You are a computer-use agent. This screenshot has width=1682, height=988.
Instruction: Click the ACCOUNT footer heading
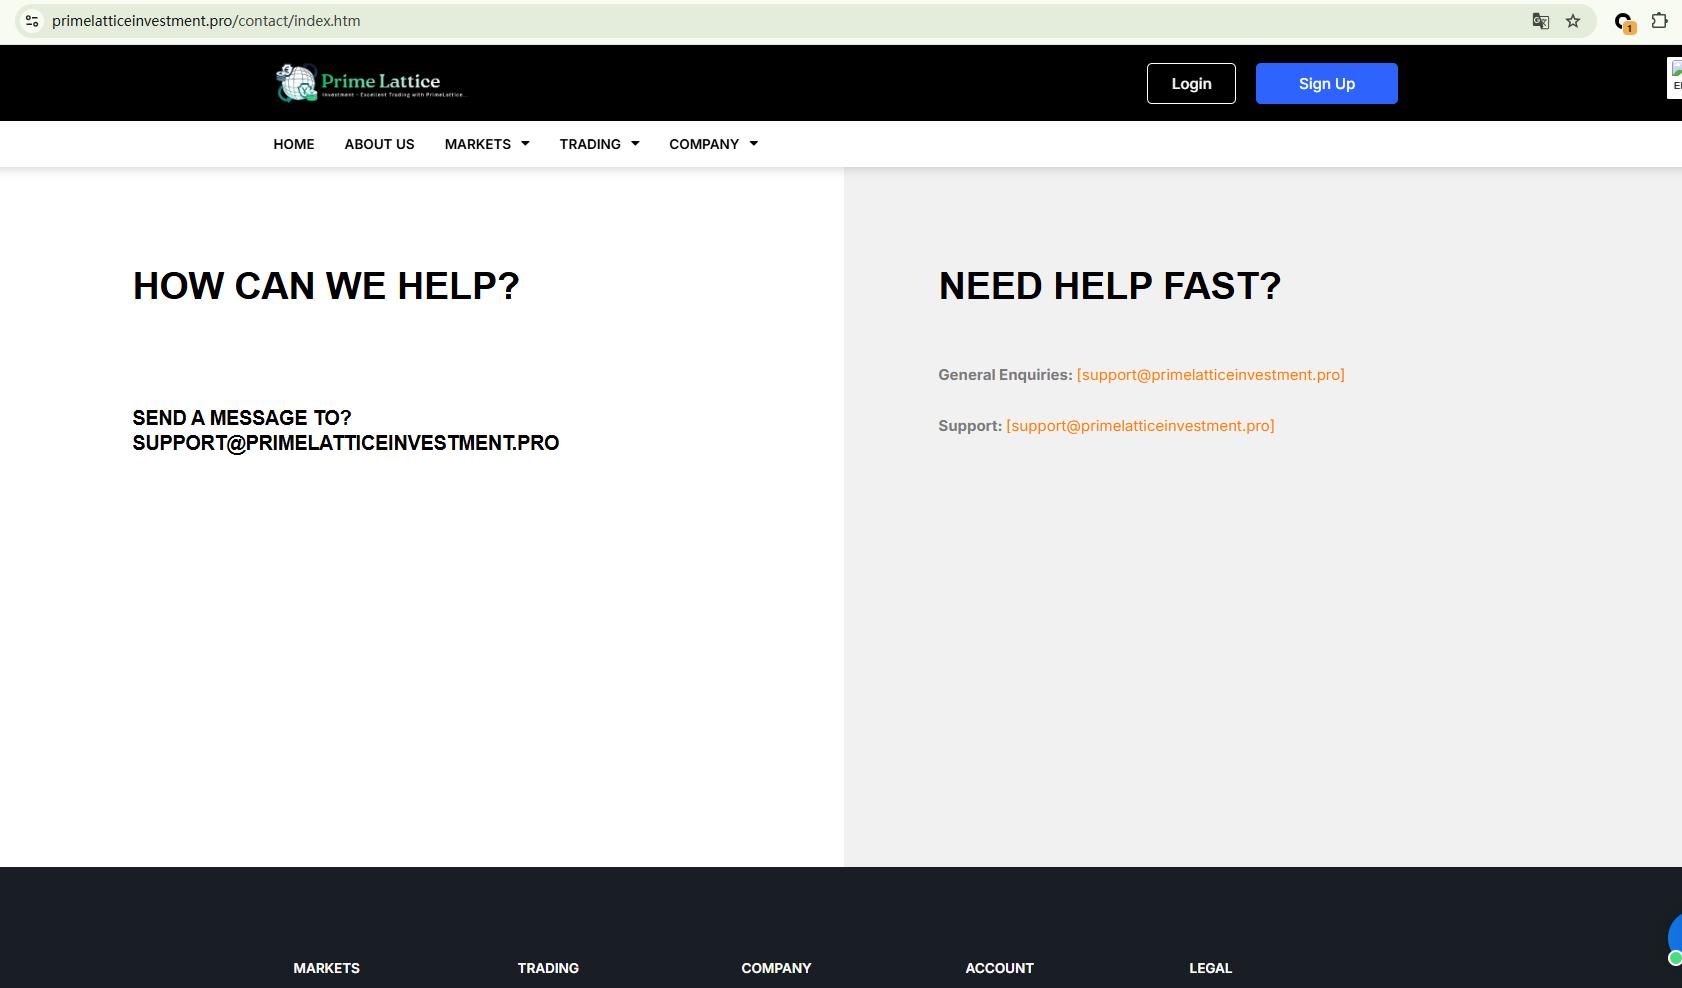point(999,968)
